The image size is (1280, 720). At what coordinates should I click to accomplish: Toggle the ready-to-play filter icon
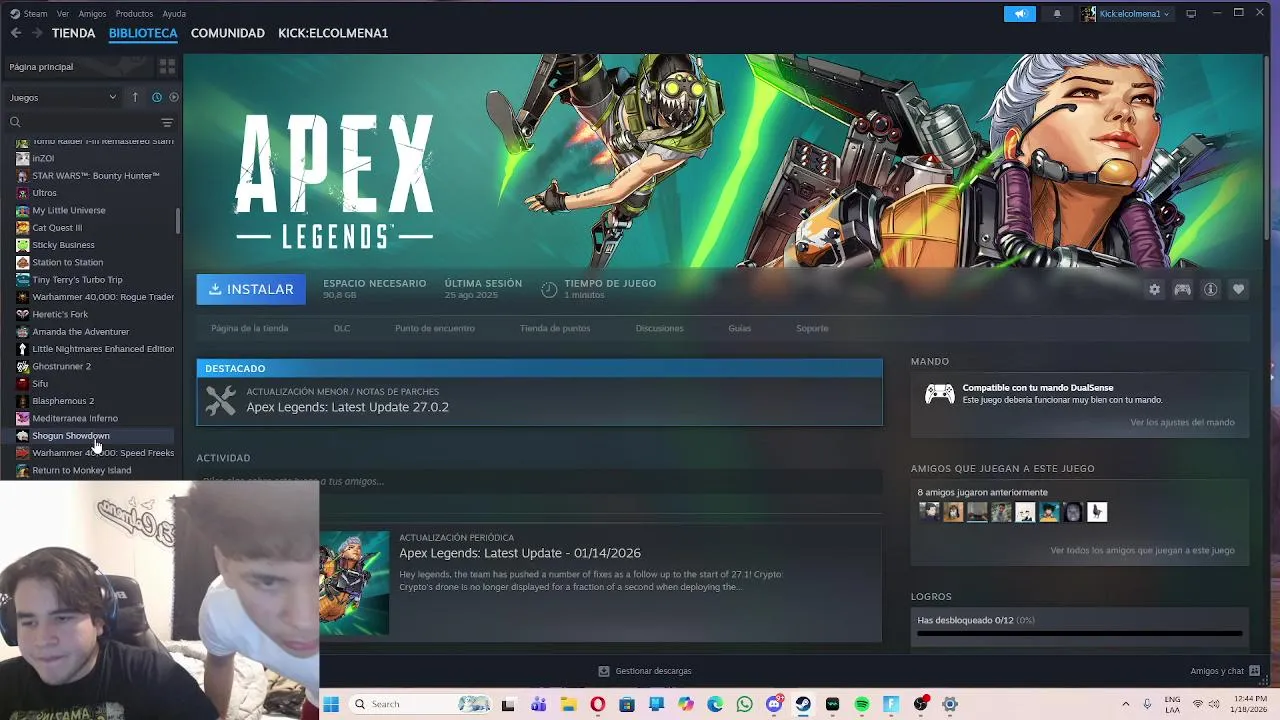[173, 97]
